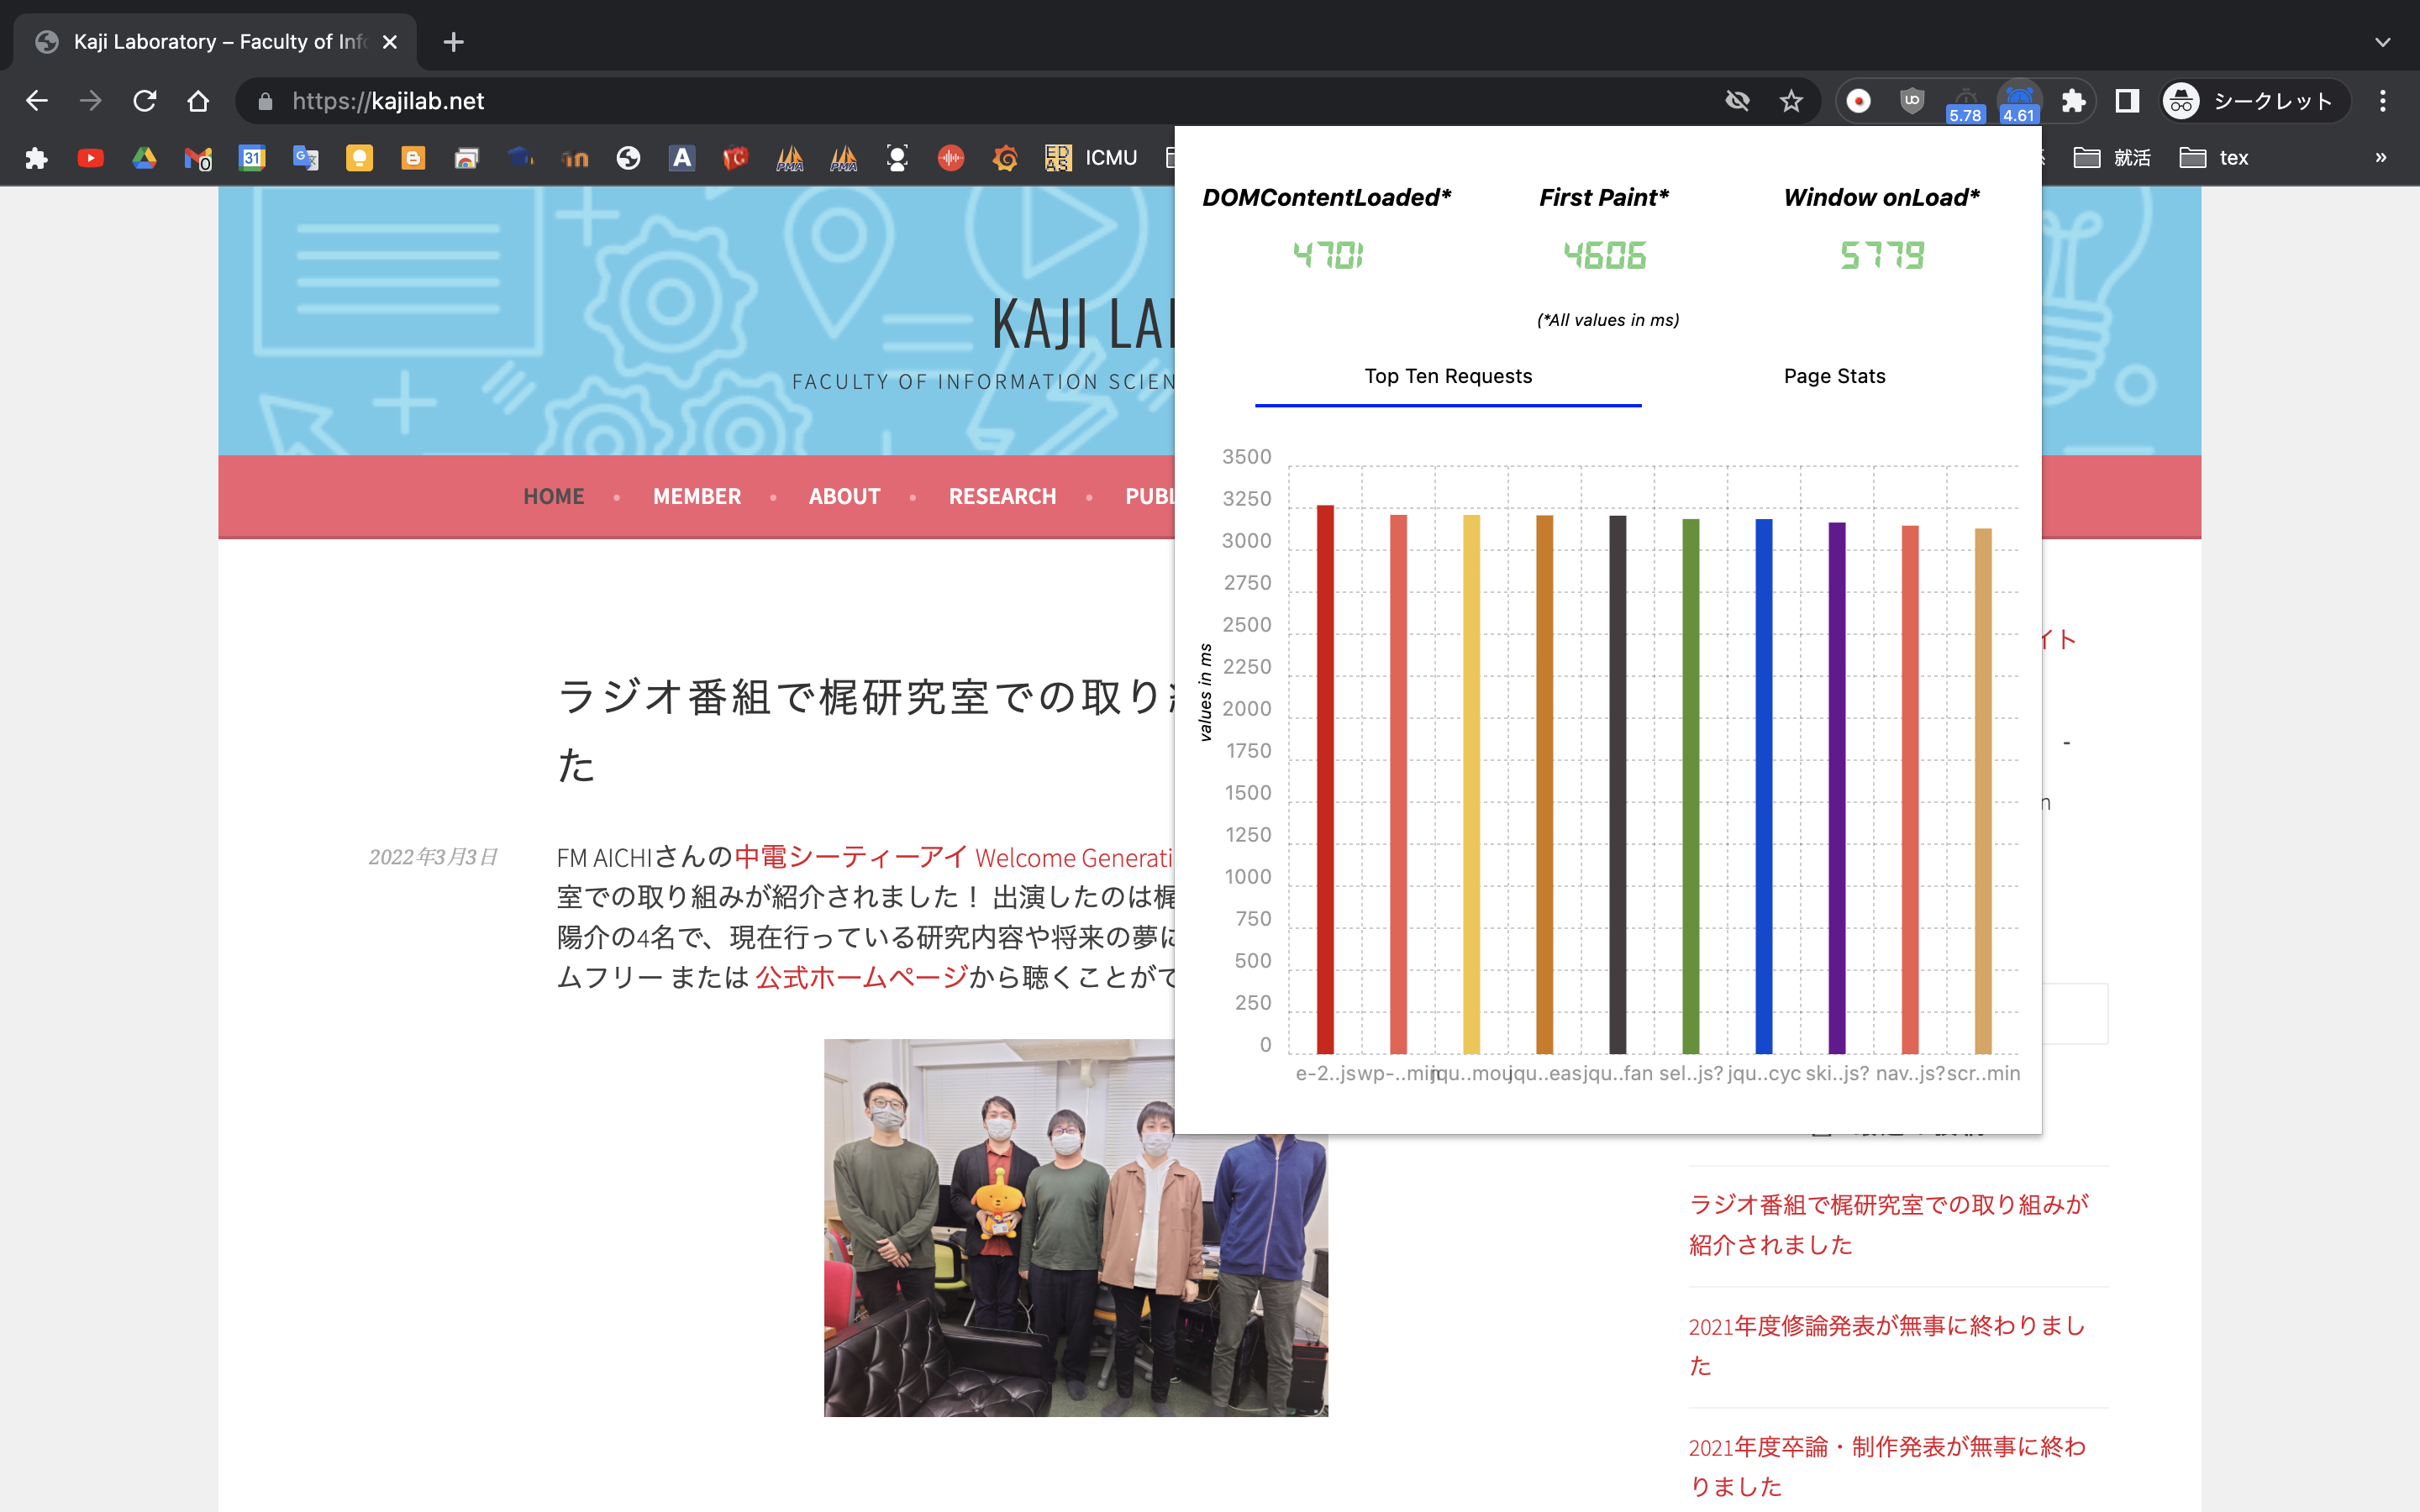The height and width of the screenshot is (1512, 2420).
Task: Open the Chrome three-dot menu
Action: click(2382, 101)
